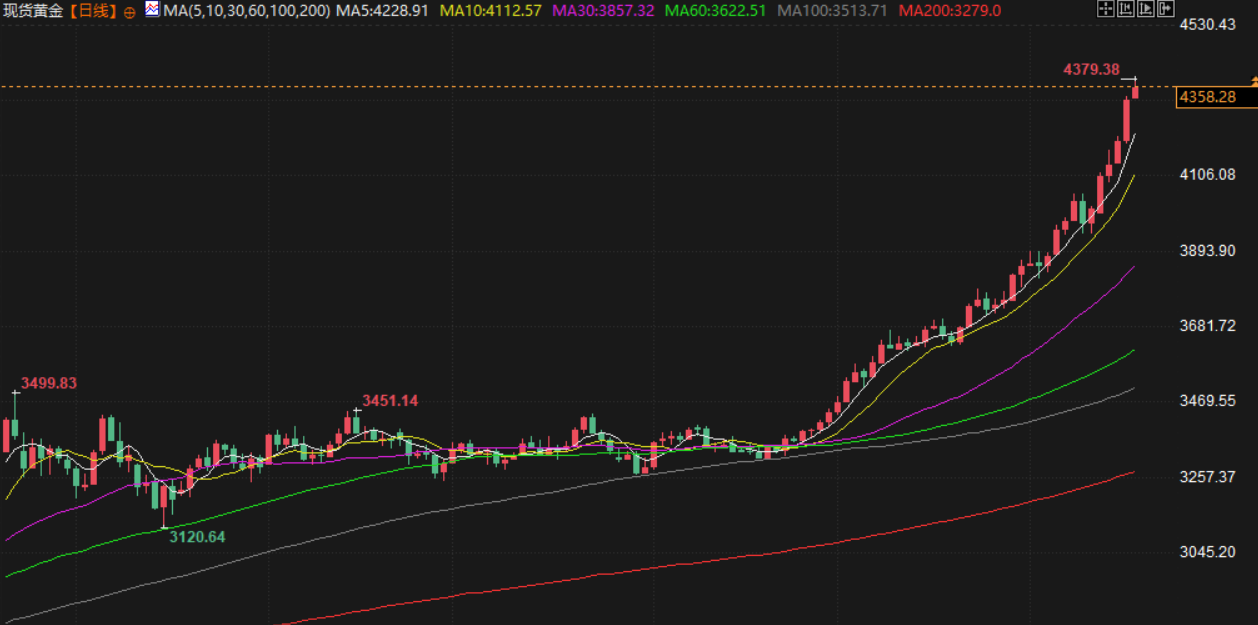
Task: Select the MA200:3279.0 legend label
Action: 949,11
